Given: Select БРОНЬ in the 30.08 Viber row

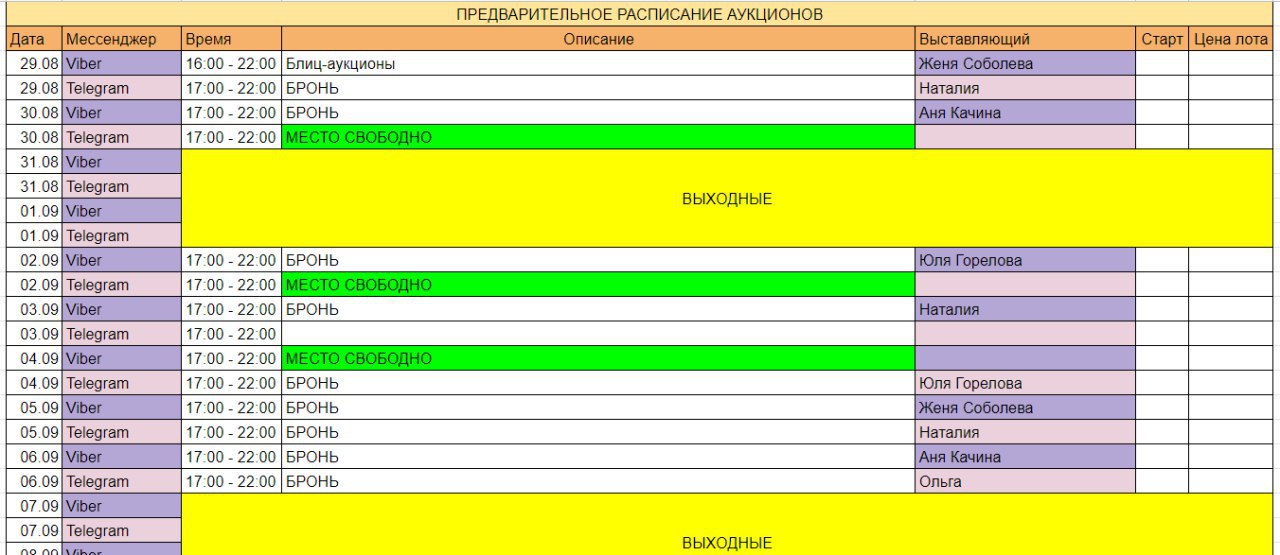Looking at the screenshot, I should point(598,113).
